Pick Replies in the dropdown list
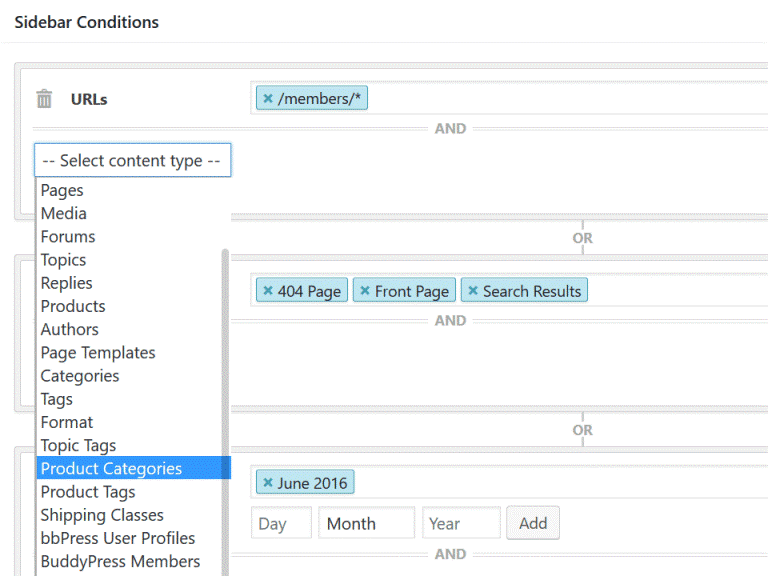The width and height of the screenshot is (768, 576). [129, 283]
